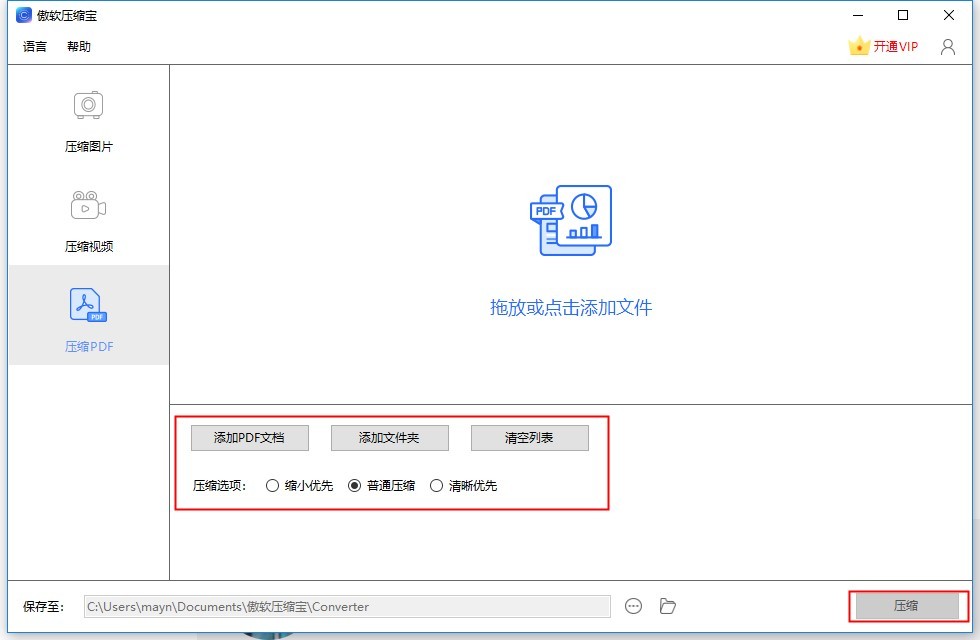980x640 pixels.
Task: Click the 添加PDF文档 button
Action: pos(249,437)
